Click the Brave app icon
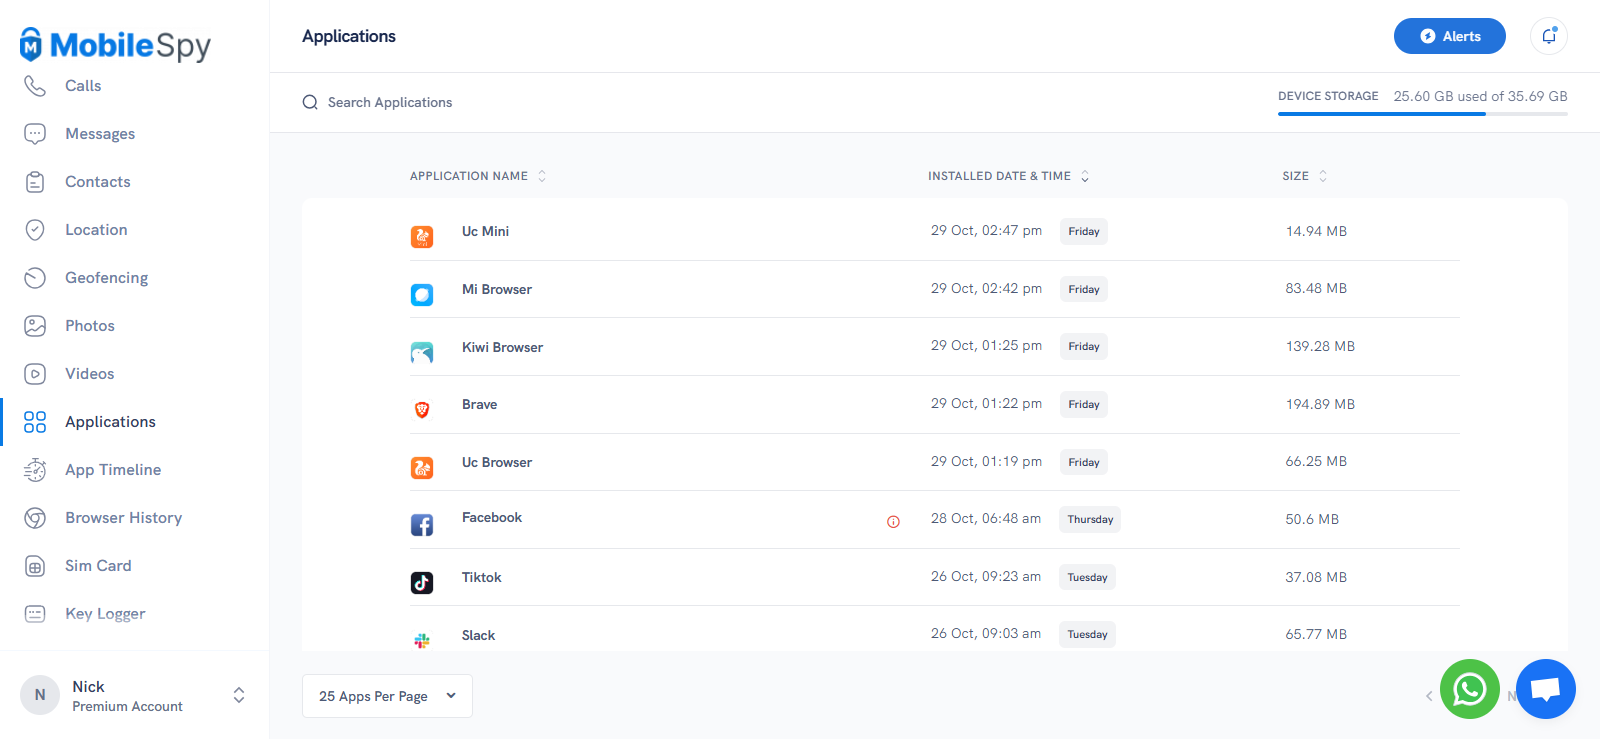 tap(422, 409)
